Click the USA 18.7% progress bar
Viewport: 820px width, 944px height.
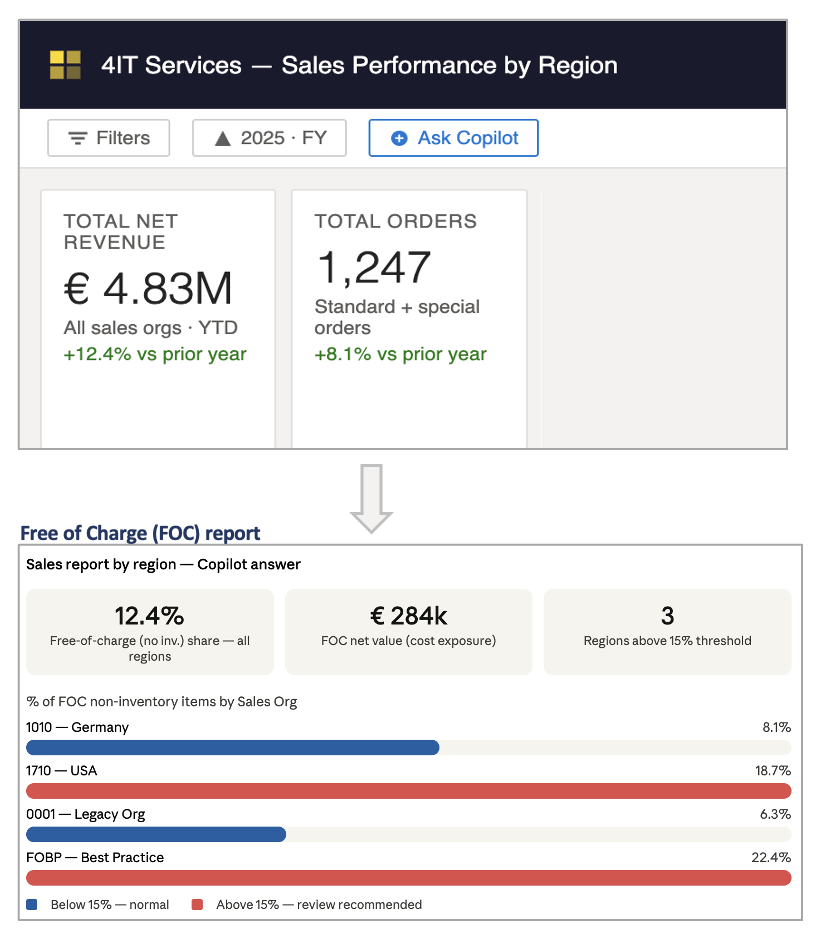pos(408,790)
